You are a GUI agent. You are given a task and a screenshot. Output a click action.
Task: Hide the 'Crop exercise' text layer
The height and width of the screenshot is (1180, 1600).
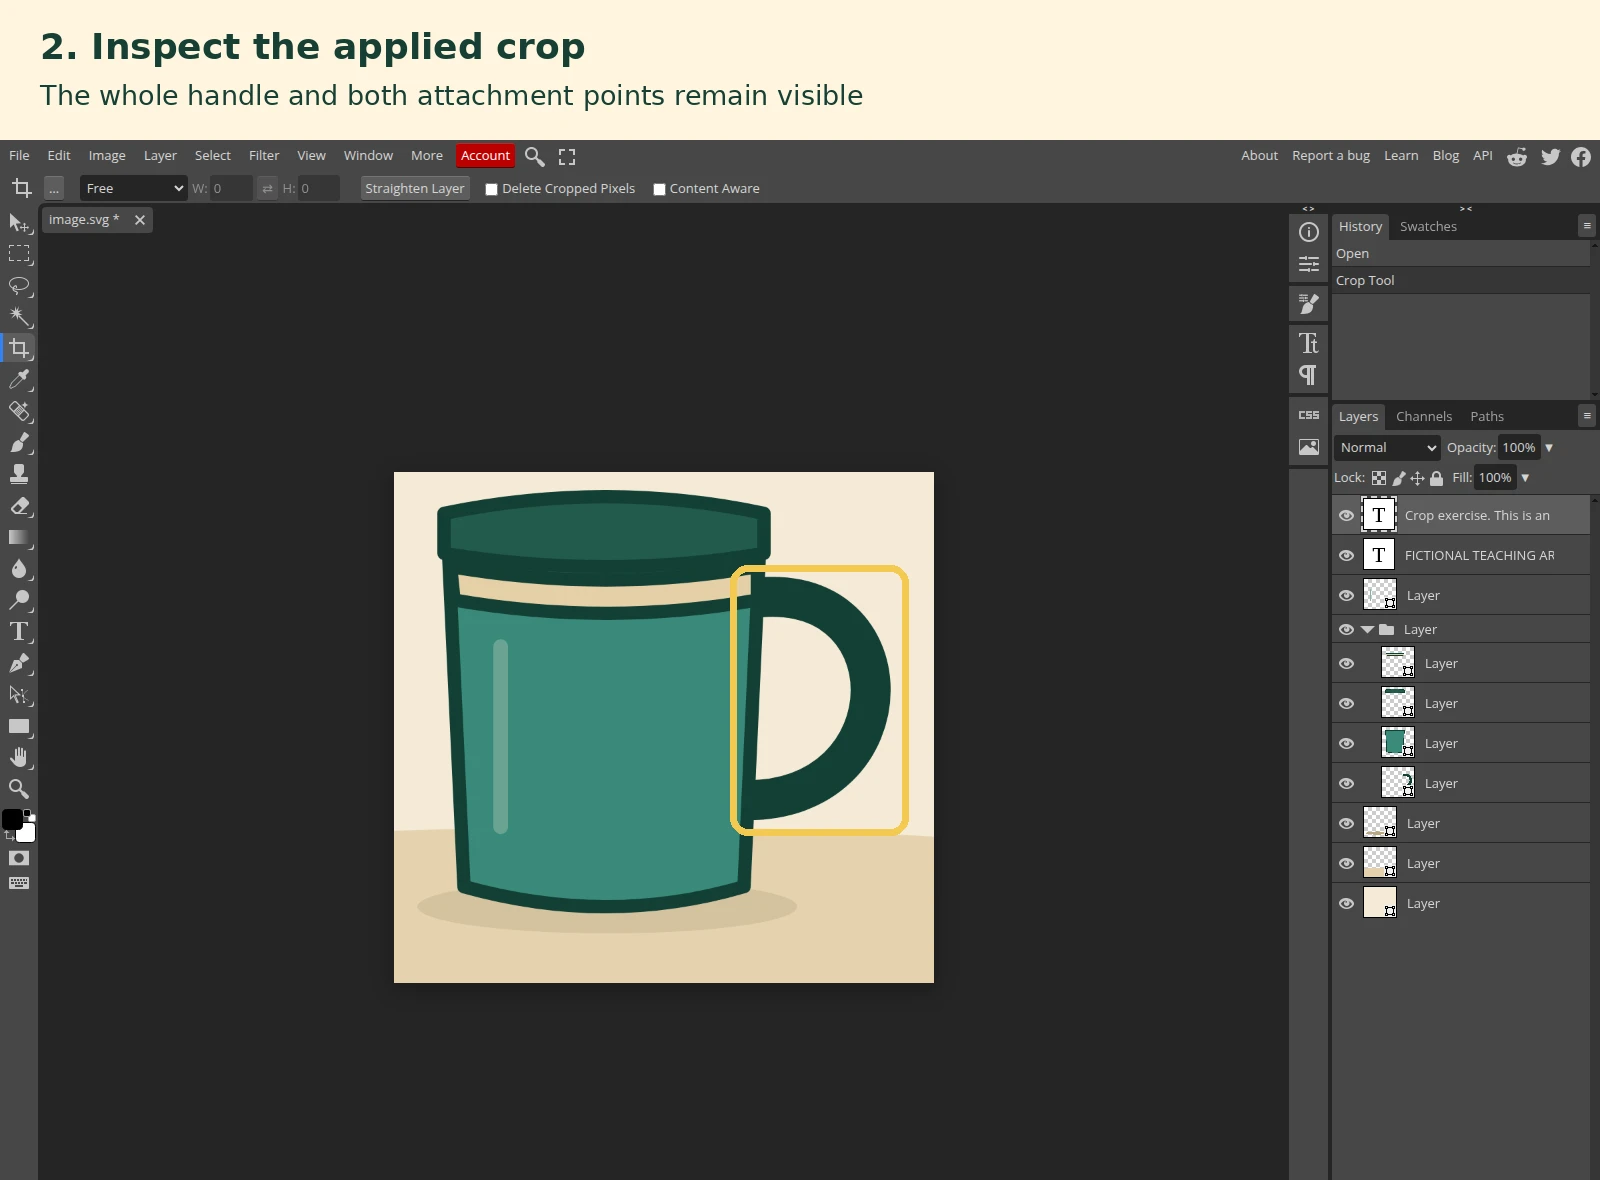click(x=1346, y=516)
